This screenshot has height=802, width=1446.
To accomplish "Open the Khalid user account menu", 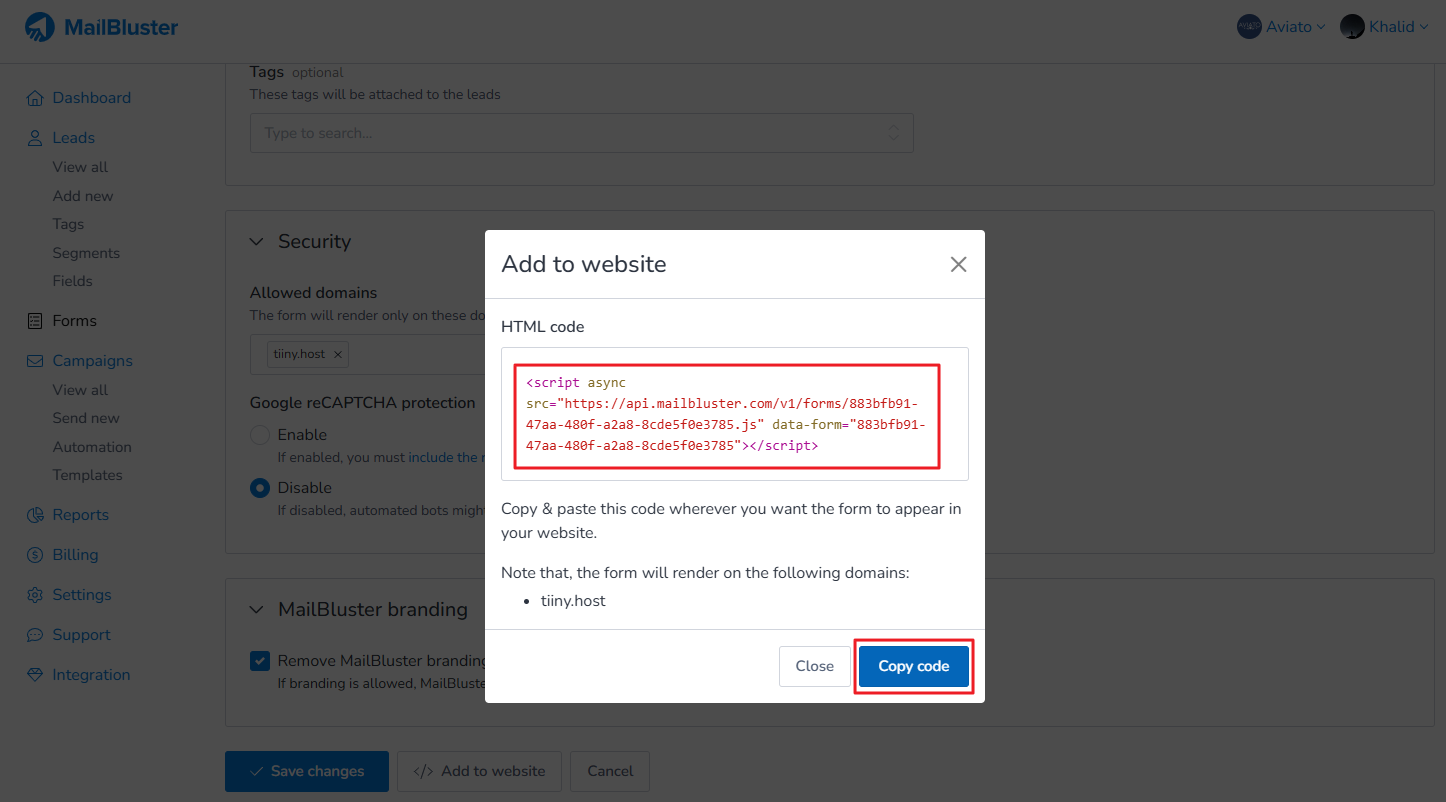I will 1384,27.
